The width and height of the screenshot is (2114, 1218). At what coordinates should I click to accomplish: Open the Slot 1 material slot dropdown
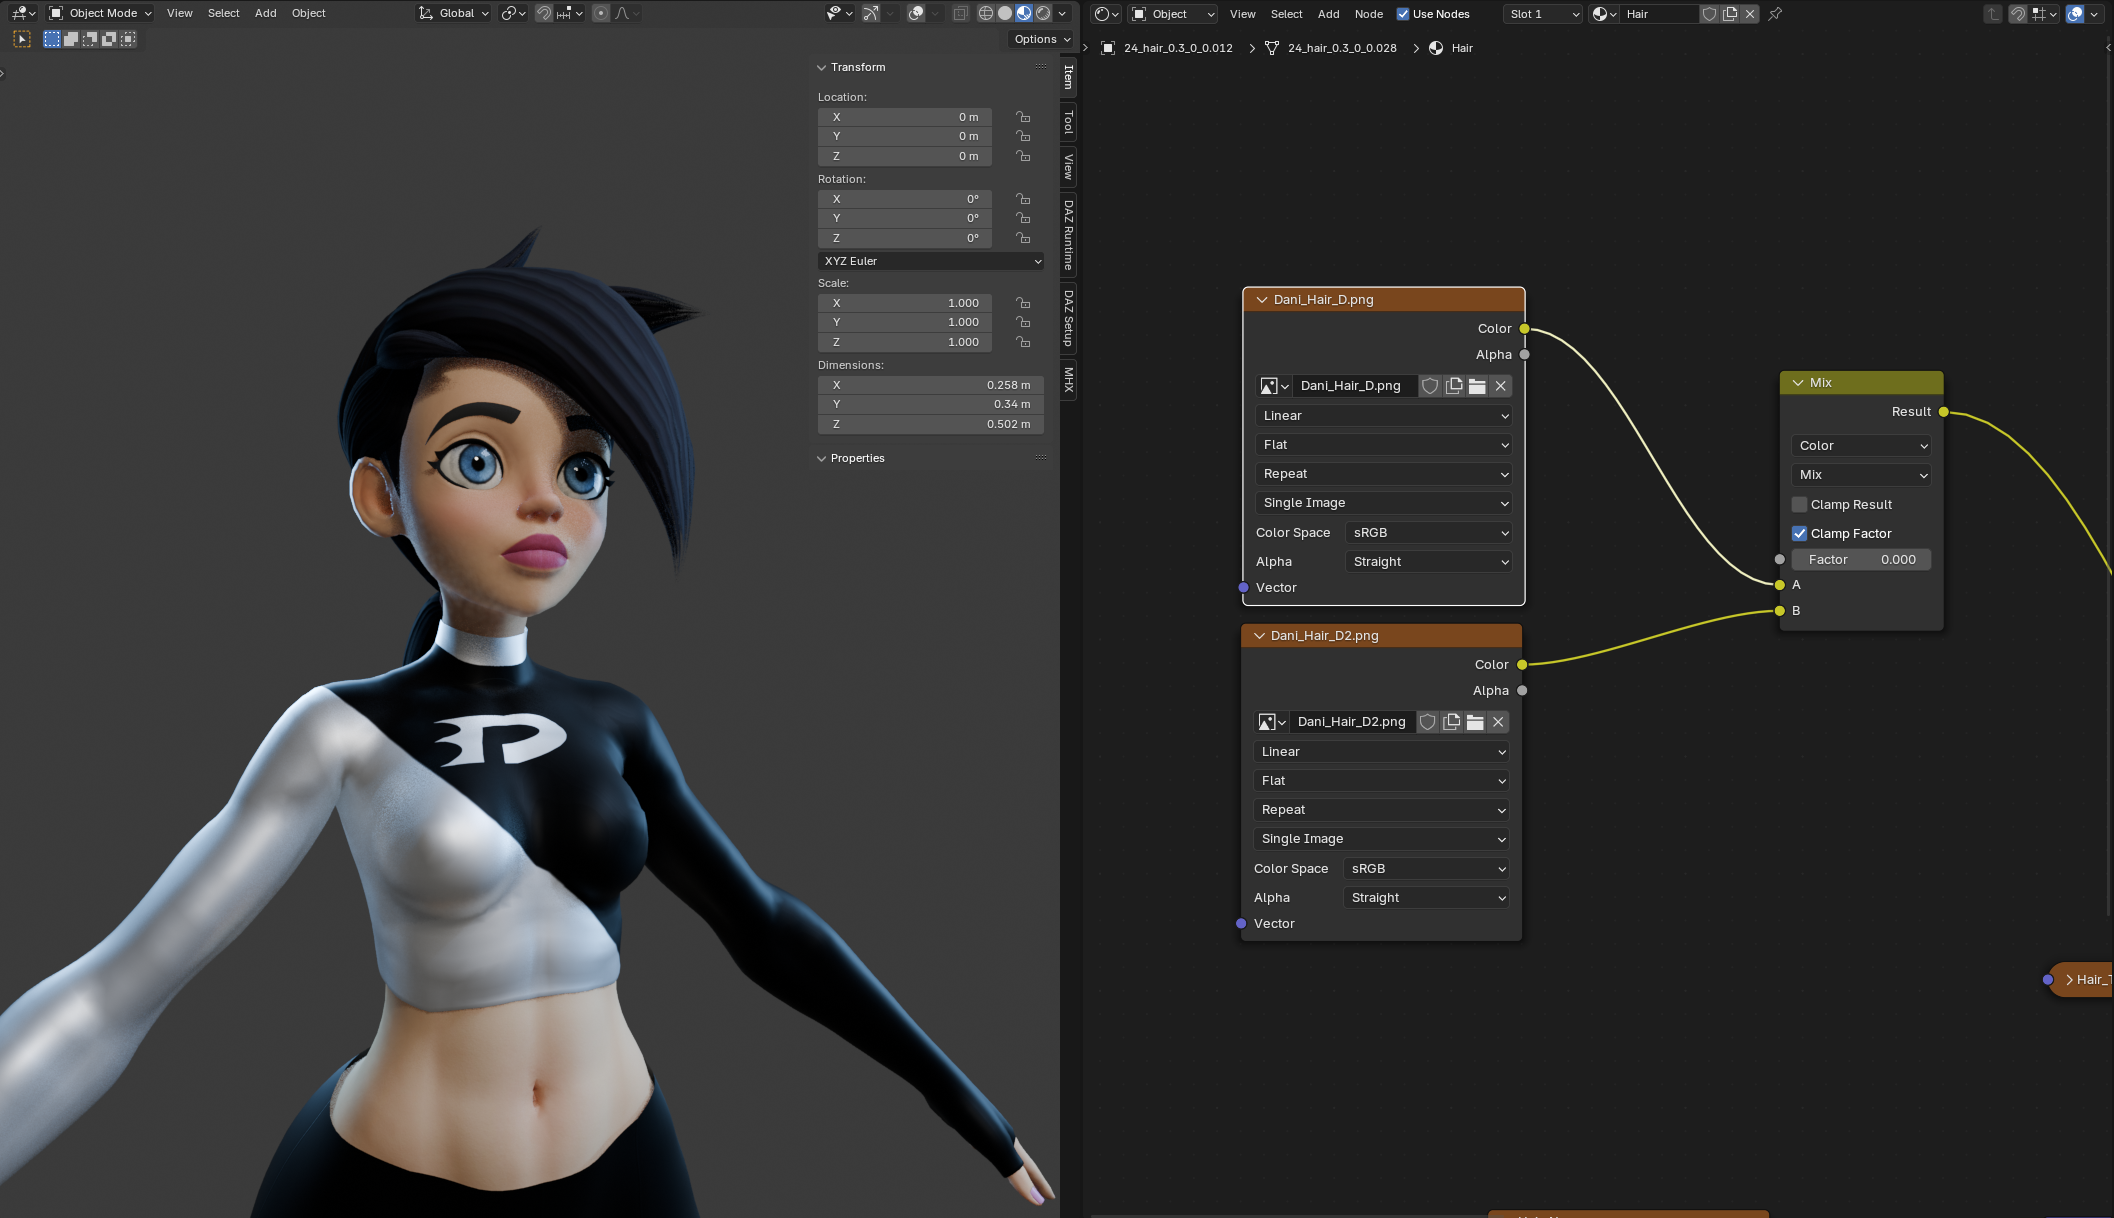pyautogui.click(x=1544, y=14)
